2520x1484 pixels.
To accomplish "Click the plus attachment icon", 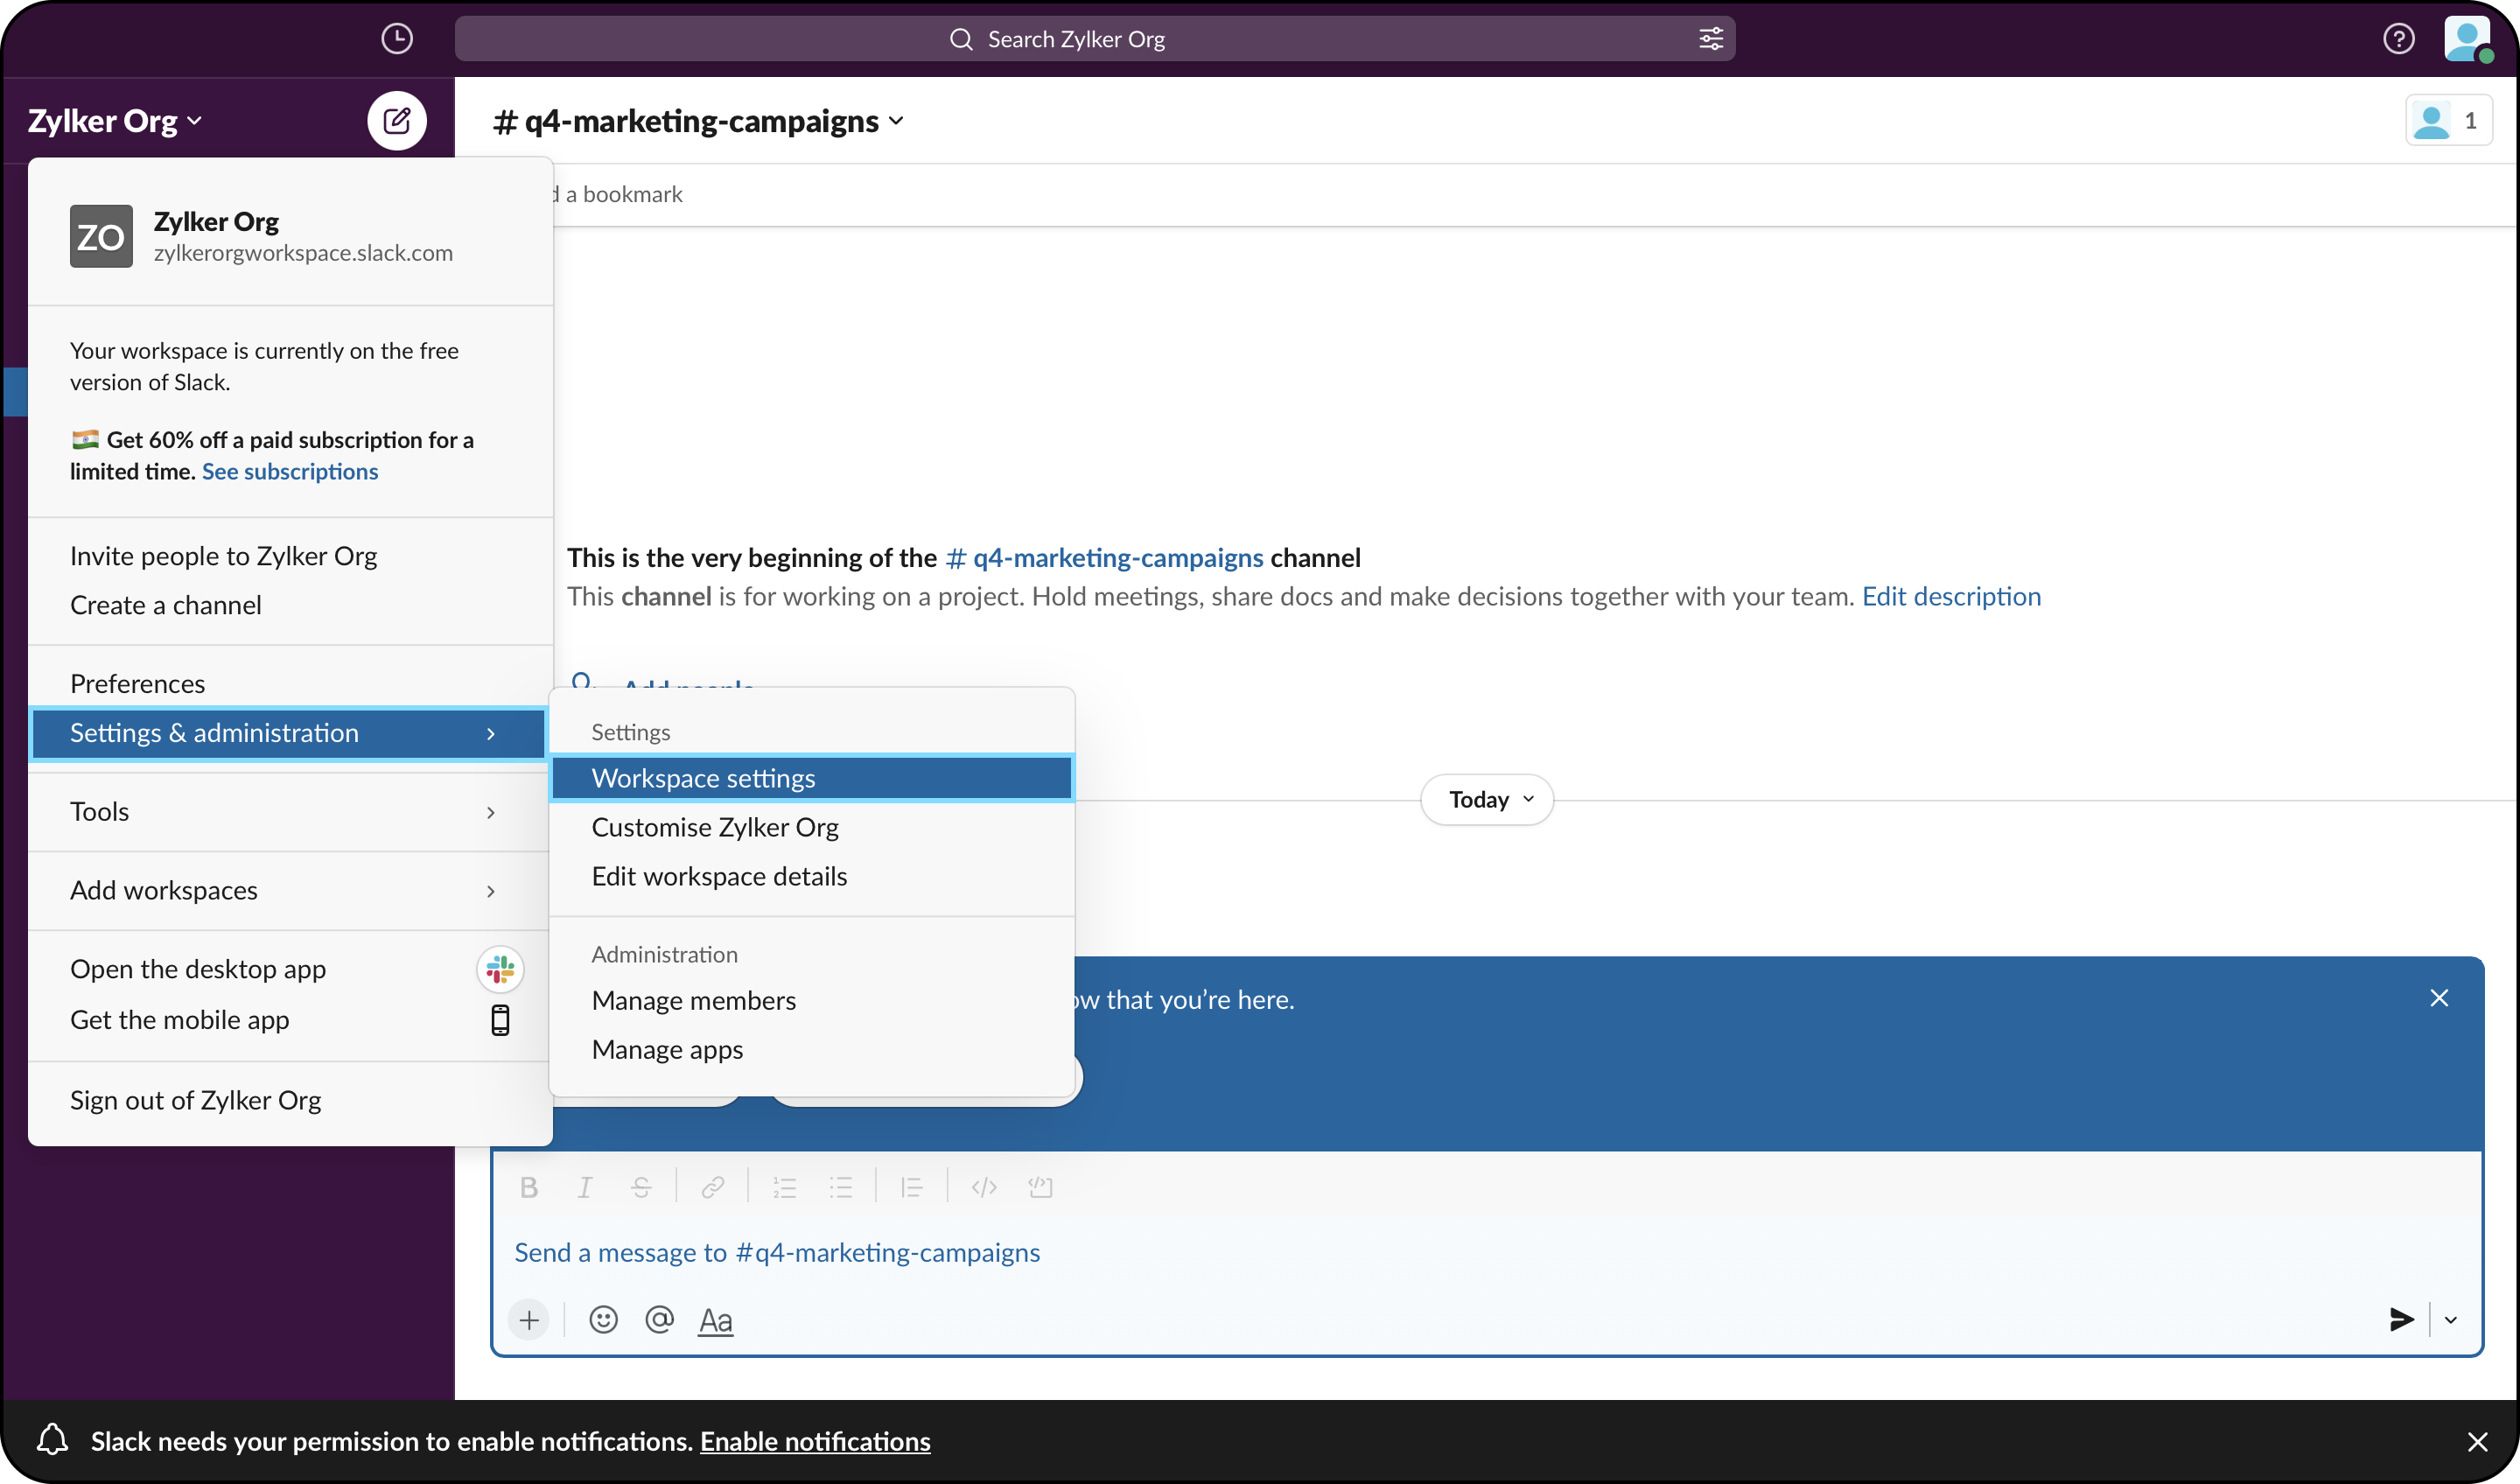I will pyautogui.click(x=529, y=1320).
